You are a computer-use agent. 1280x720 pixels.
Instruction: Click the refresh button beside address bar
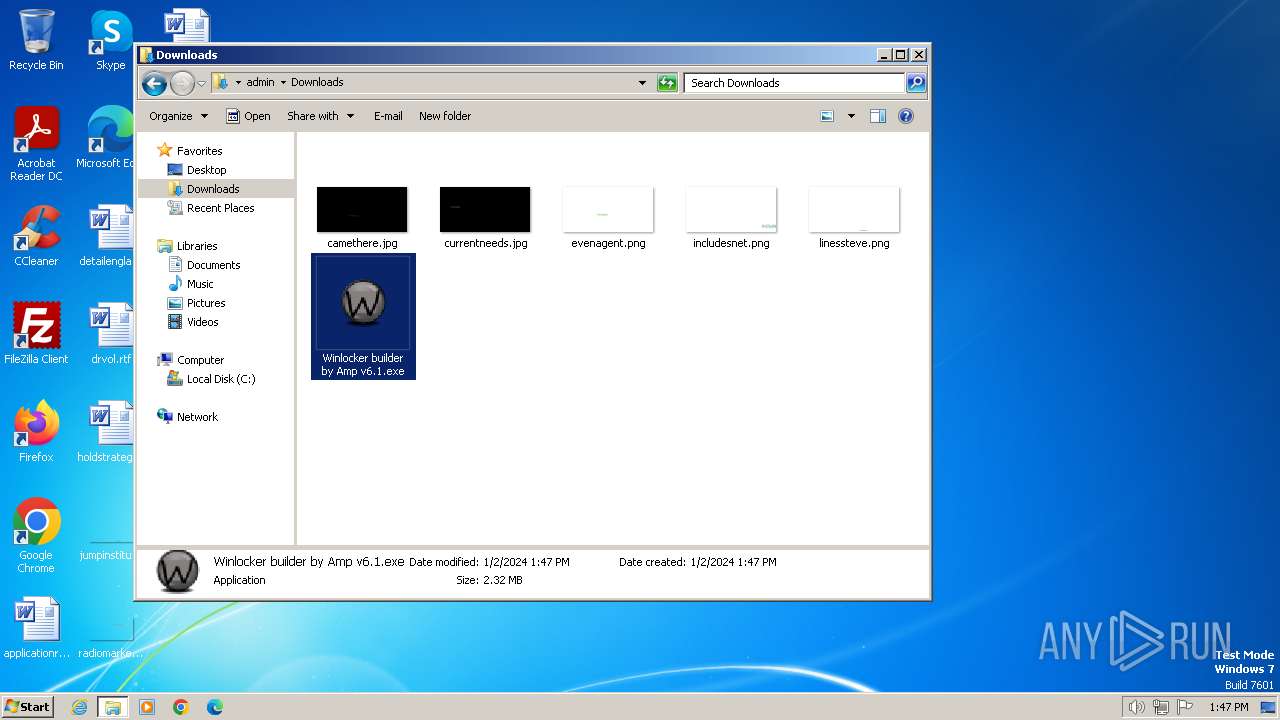pyautogui.click(x=667, y=83)
